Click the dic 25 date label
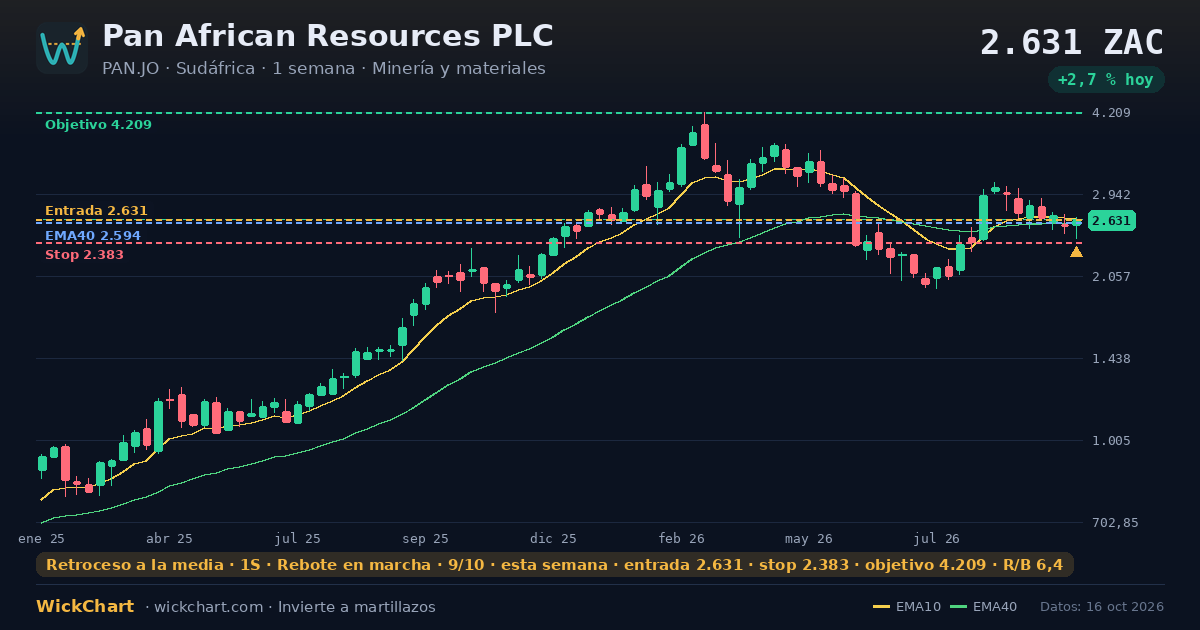 pyautogui.click(x=554, y=538)
